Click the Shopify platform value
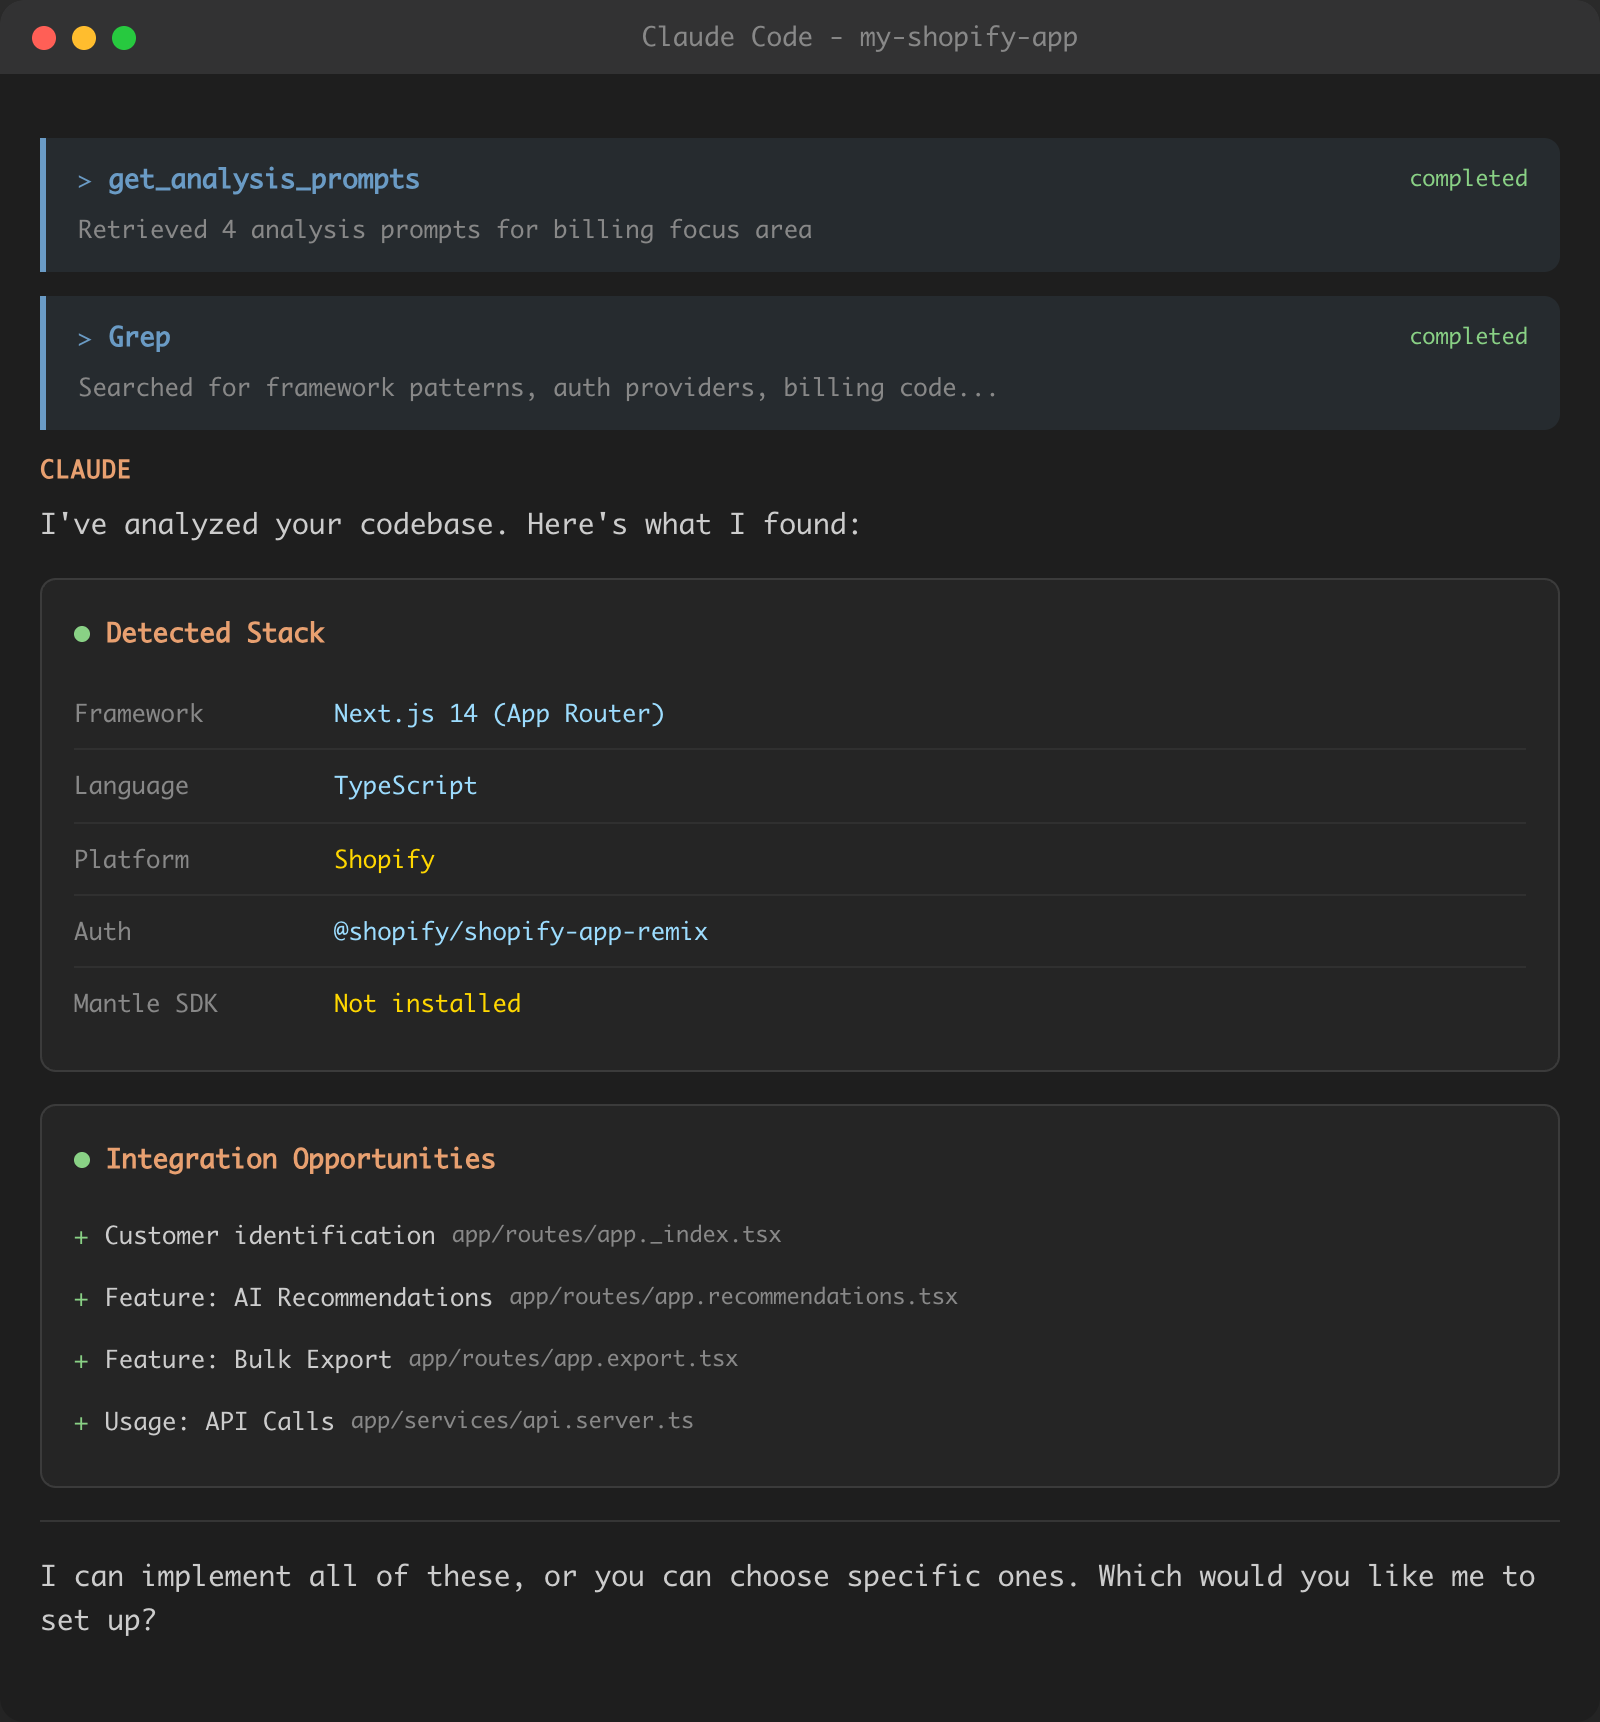 [x=384, y=859]
